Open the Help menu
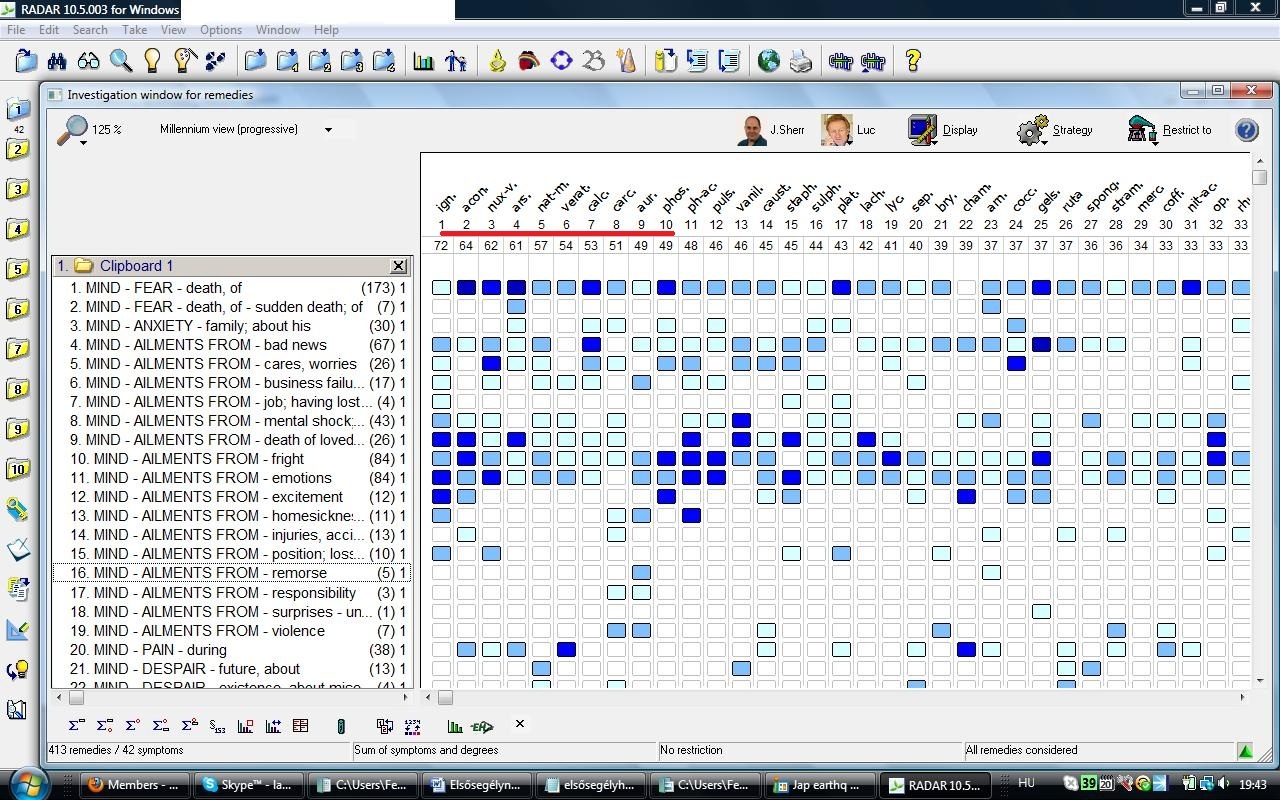 click(326, 30)
